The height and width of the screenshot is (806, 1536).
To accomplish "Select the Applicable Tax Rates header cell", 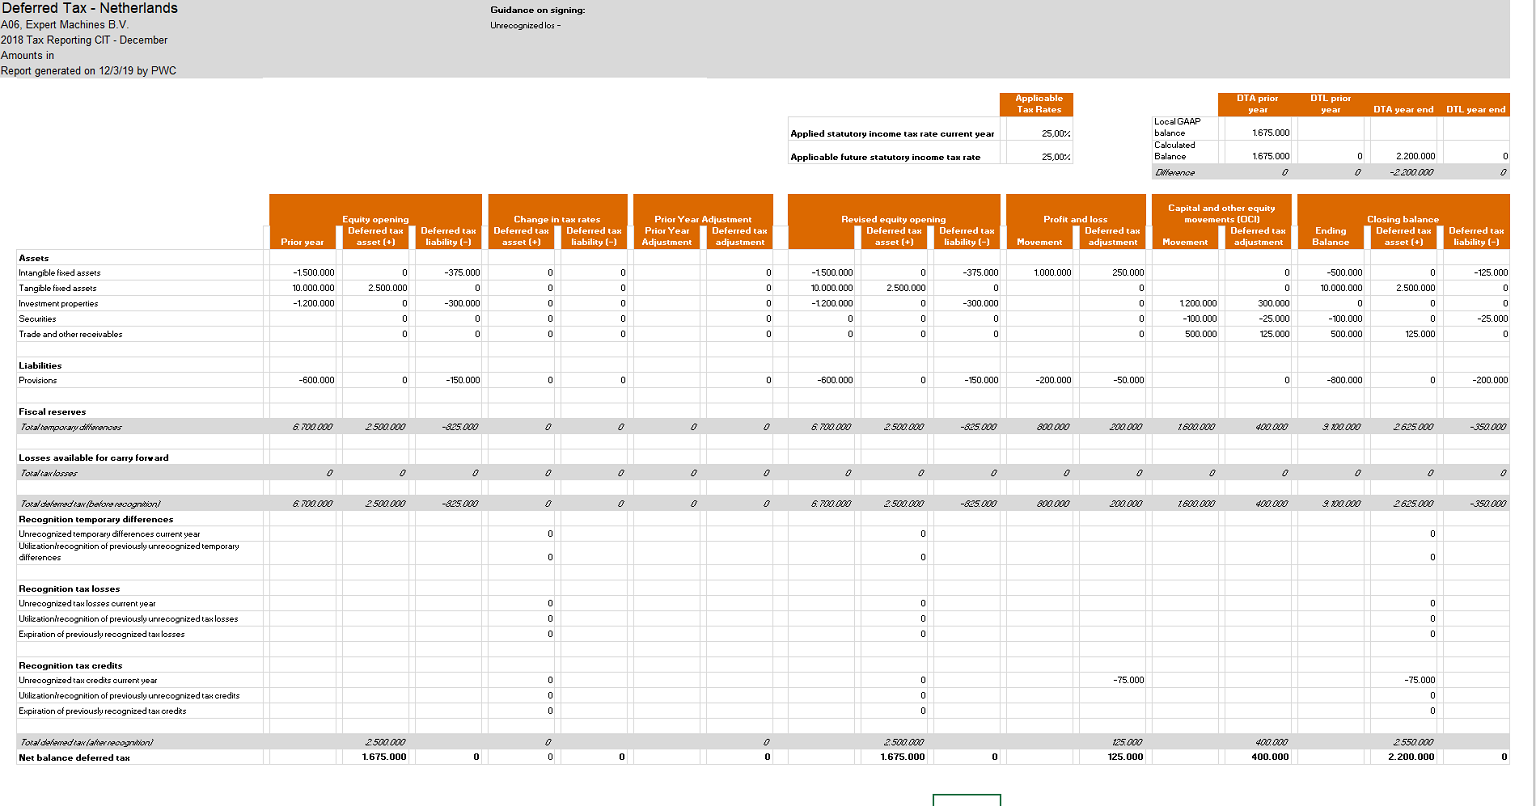I will click(1038, 104).
